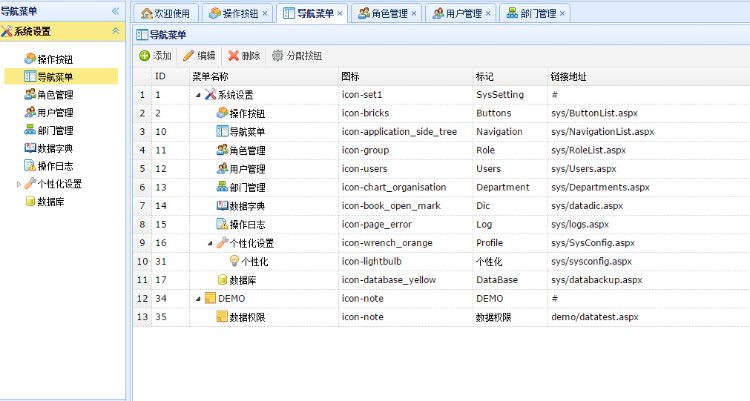This screenshot has height=401, width=750.
Task: Click users icon in 用户管理 grid row
Action: [x=222, y=168]
